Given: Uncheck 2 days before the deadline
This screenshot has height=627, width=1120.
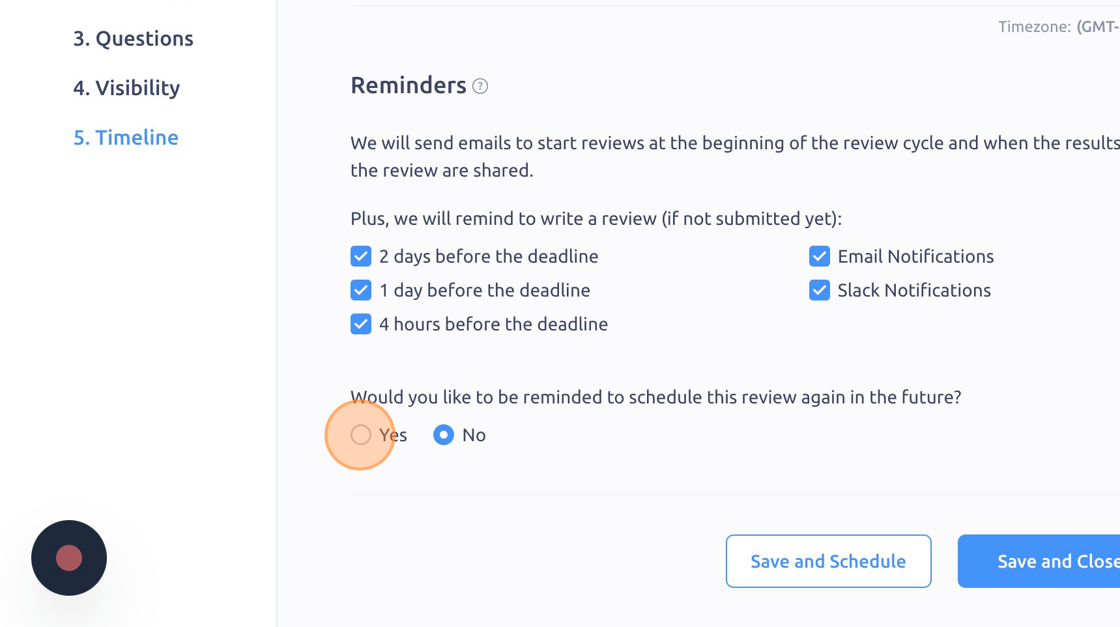Looking at the screenshot, I should click(361, 256).
